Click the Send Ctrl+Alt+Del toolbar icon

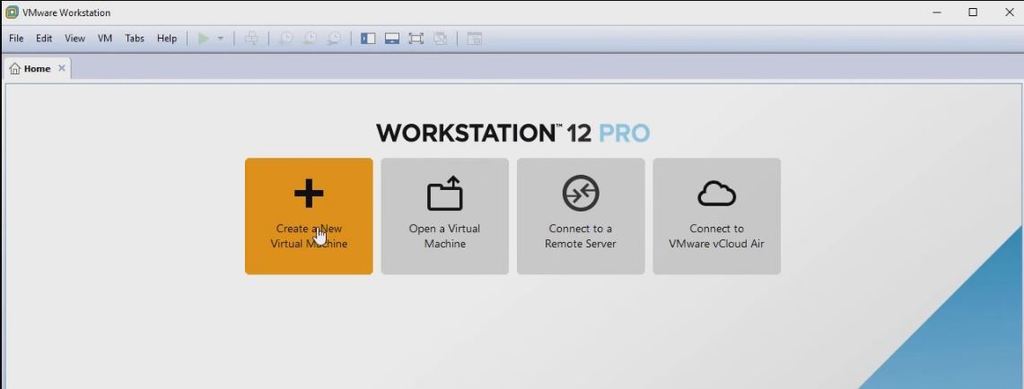[251, 39]
